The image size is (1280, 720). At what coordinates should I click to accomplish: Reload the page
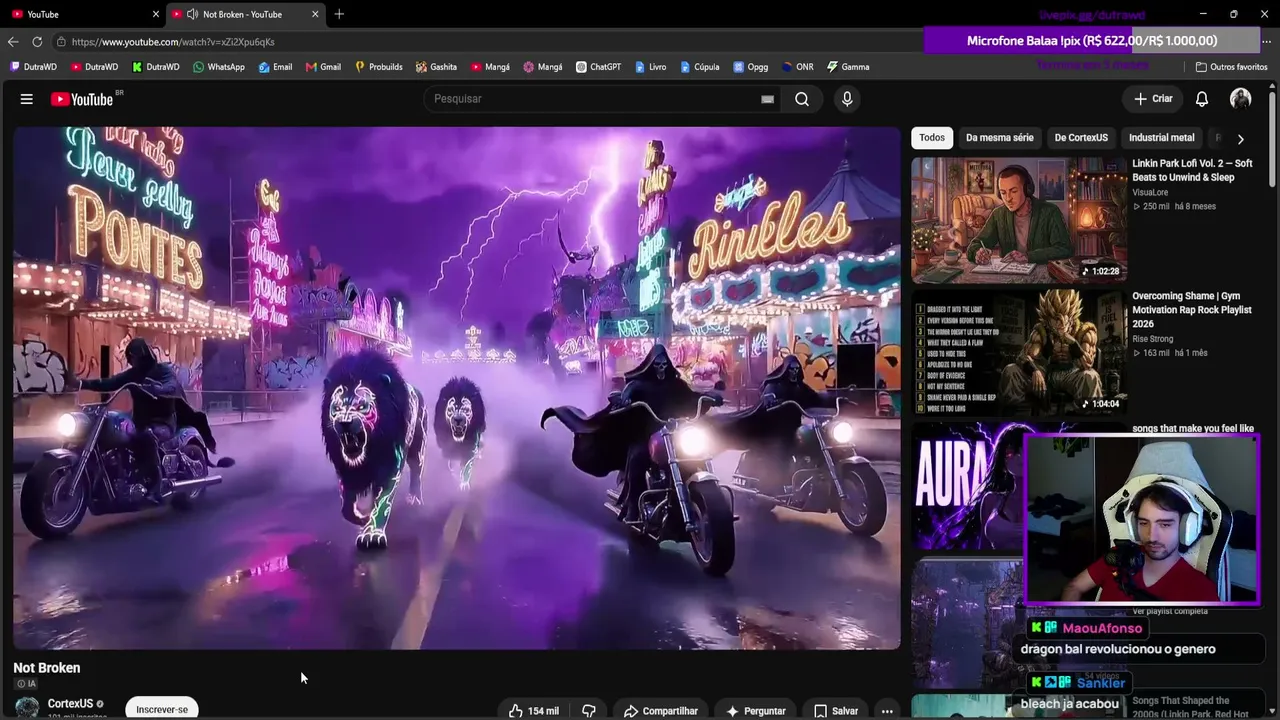point(37,42)
